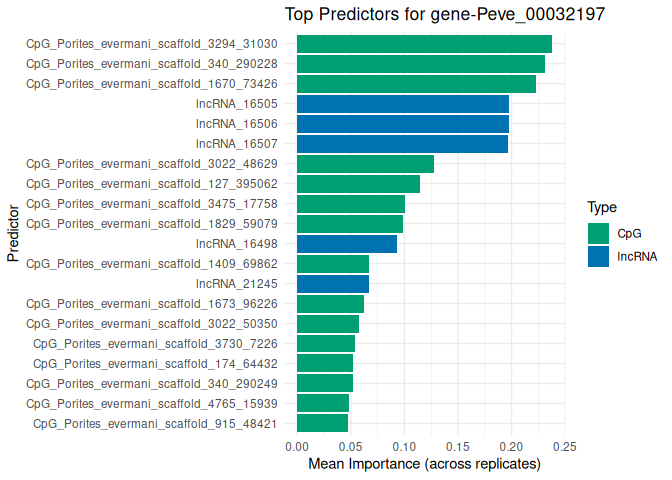Select the lncRNA_16505 bar
This screenshot has height=480, width=672.
coord(403,104)
